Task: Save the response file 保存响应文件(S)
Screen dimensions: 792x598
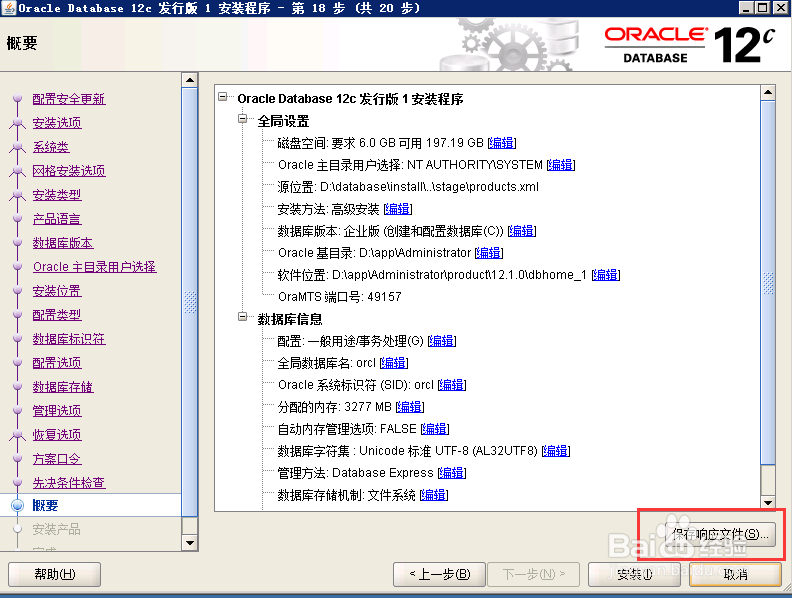Action: coord(721,534)
